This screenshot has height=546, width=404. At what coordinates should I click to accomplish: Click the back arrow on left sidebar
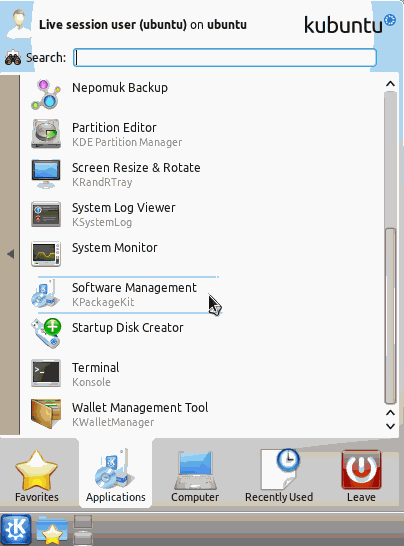10,254
